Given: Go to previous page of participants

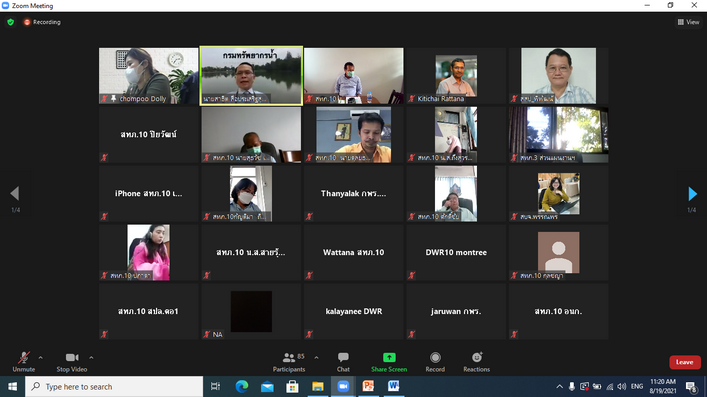Looking at the screenshot, I should 14,194.
